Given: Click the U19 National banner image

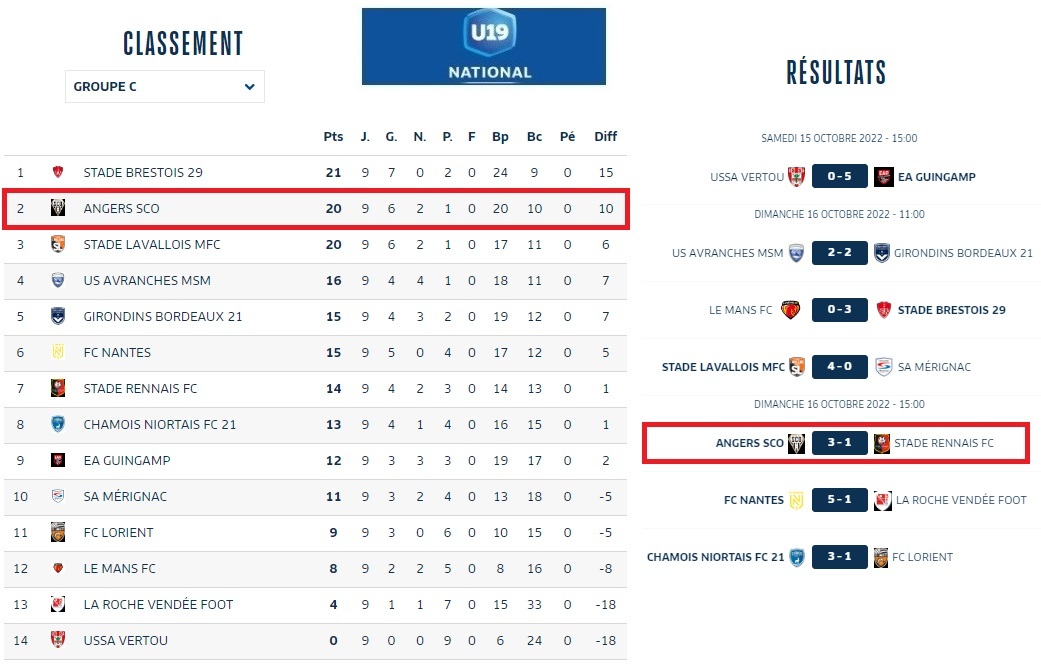Looking at the screenshot, I should pyautogui.click(x=484, y=46).
